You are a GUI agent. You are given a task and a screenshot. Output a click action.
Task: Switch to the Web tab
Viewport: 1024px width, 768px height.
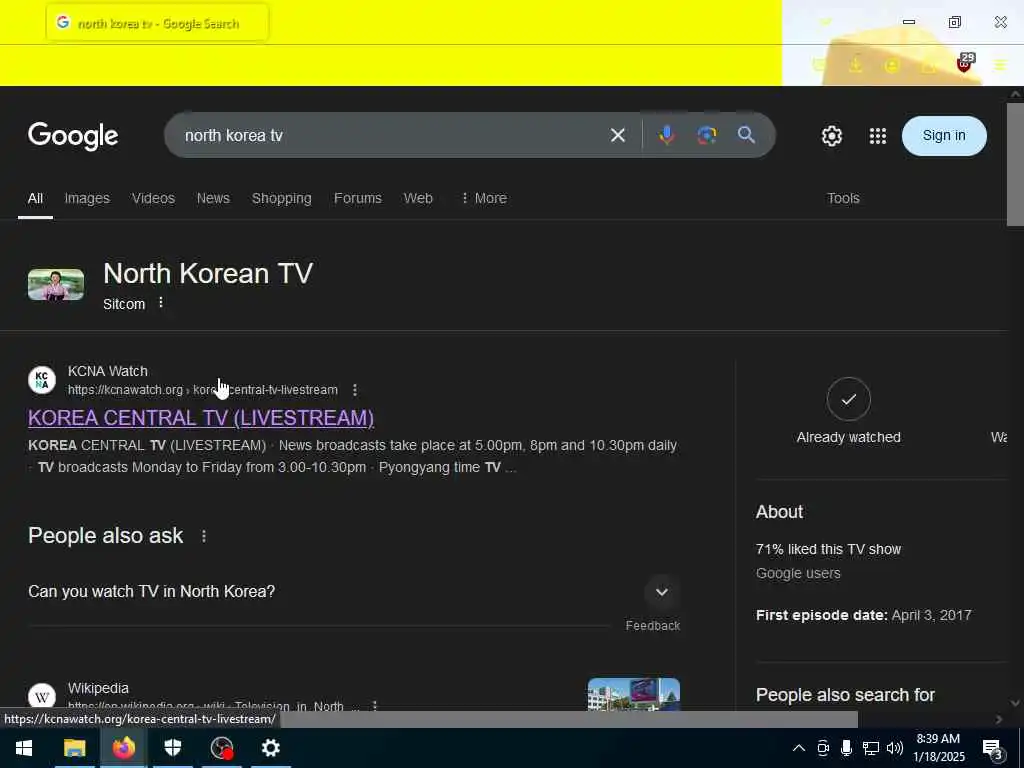click(x=418, y=199)
